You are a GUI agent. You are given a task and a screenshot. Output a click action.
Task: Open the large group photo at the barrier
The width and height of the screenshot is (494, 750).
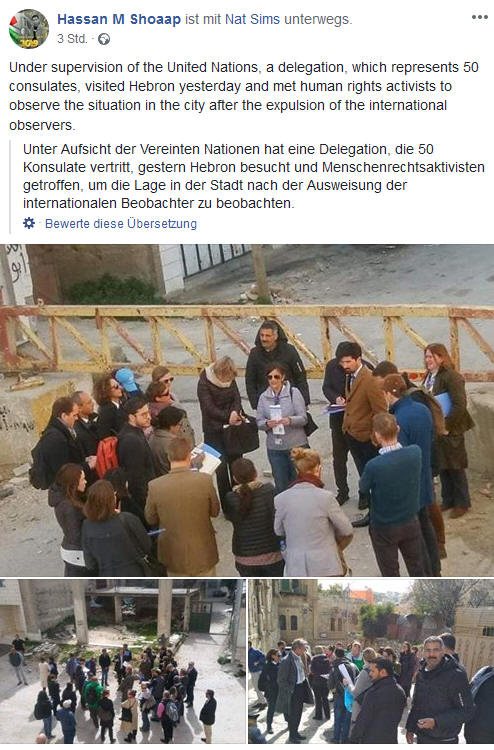tap(247, 410)
